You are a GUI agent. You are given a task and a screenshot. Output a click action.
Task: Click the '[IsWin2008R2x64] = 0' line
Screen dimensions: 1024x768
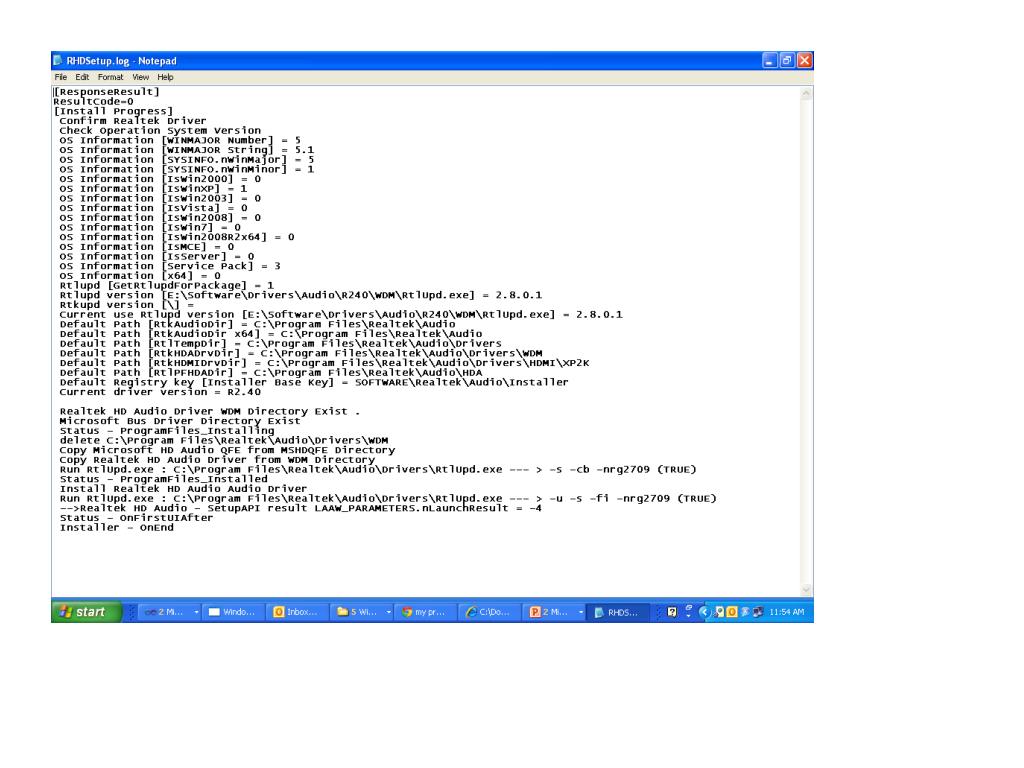pos(177,237)
